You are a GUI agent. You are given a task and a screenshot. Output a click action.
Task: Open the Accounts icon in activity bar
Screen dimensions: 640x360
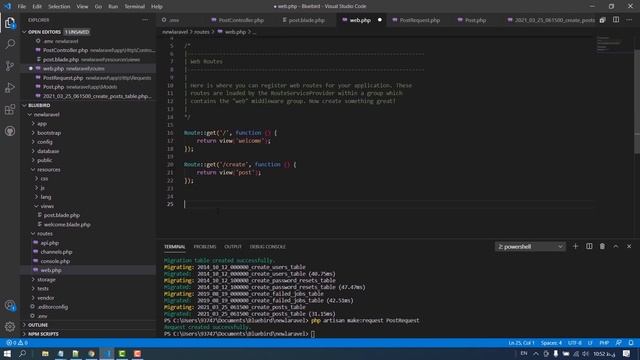click(x=10, y=305)
